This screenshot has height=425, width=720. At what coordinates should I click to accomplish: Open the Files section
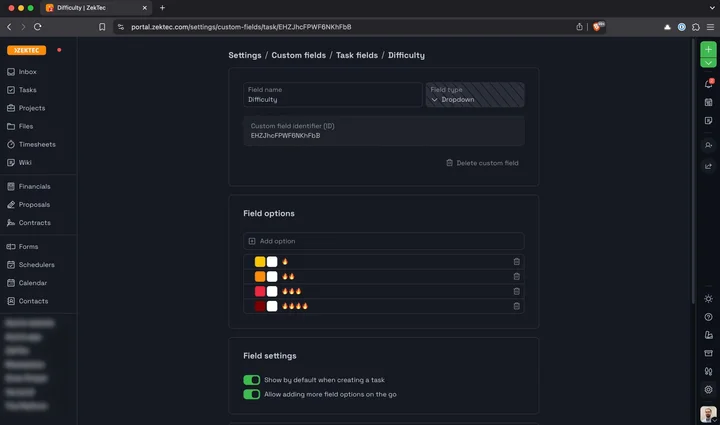(20, 126)
